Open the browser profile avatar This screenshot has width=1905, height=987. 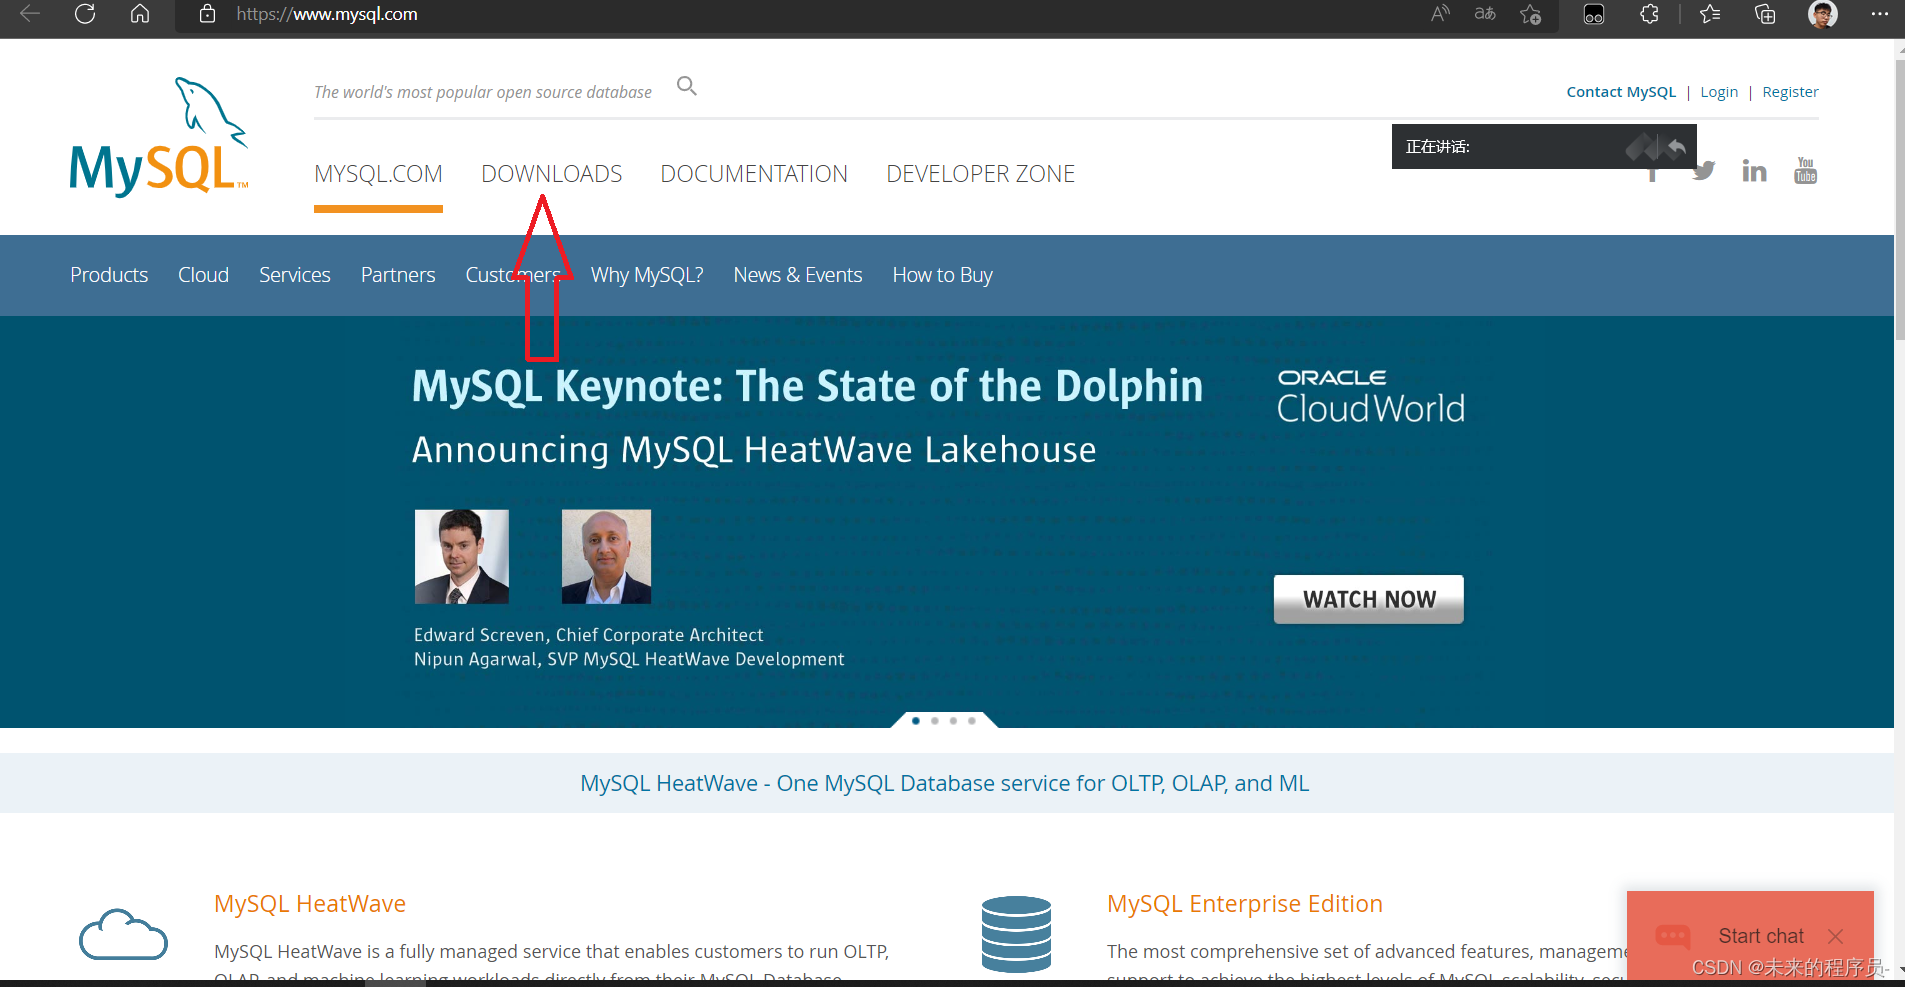[1822, 14]
